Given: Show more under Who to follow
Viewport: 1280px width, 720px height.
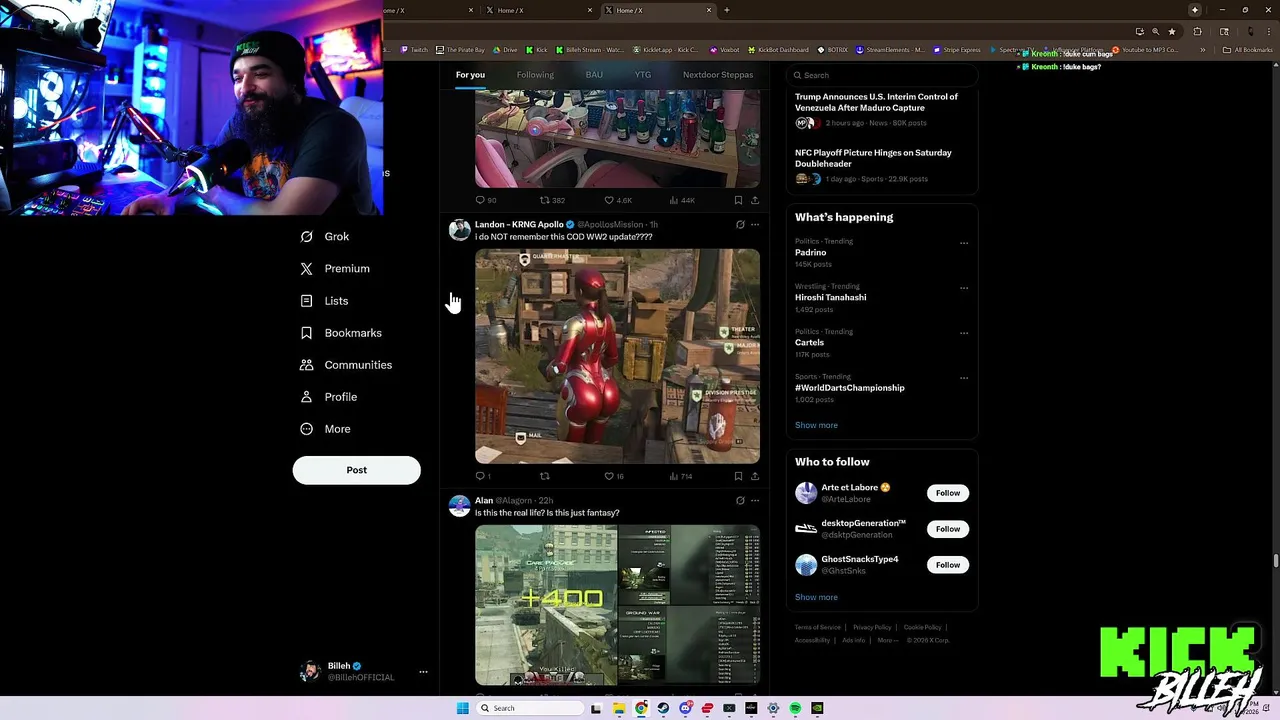Looking at the screenshot, I should click(x=816, y=597).
